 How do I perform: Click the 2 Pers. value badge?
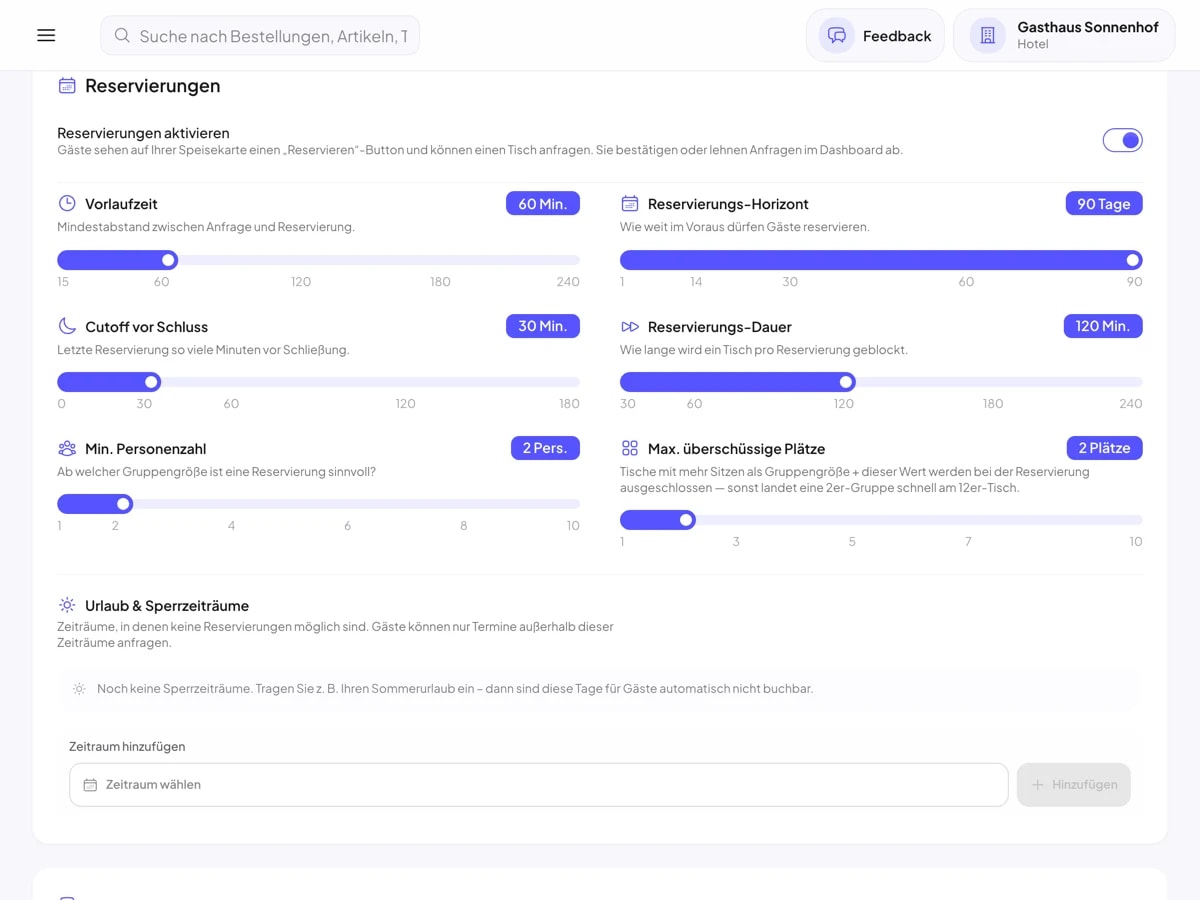[545, 448]
